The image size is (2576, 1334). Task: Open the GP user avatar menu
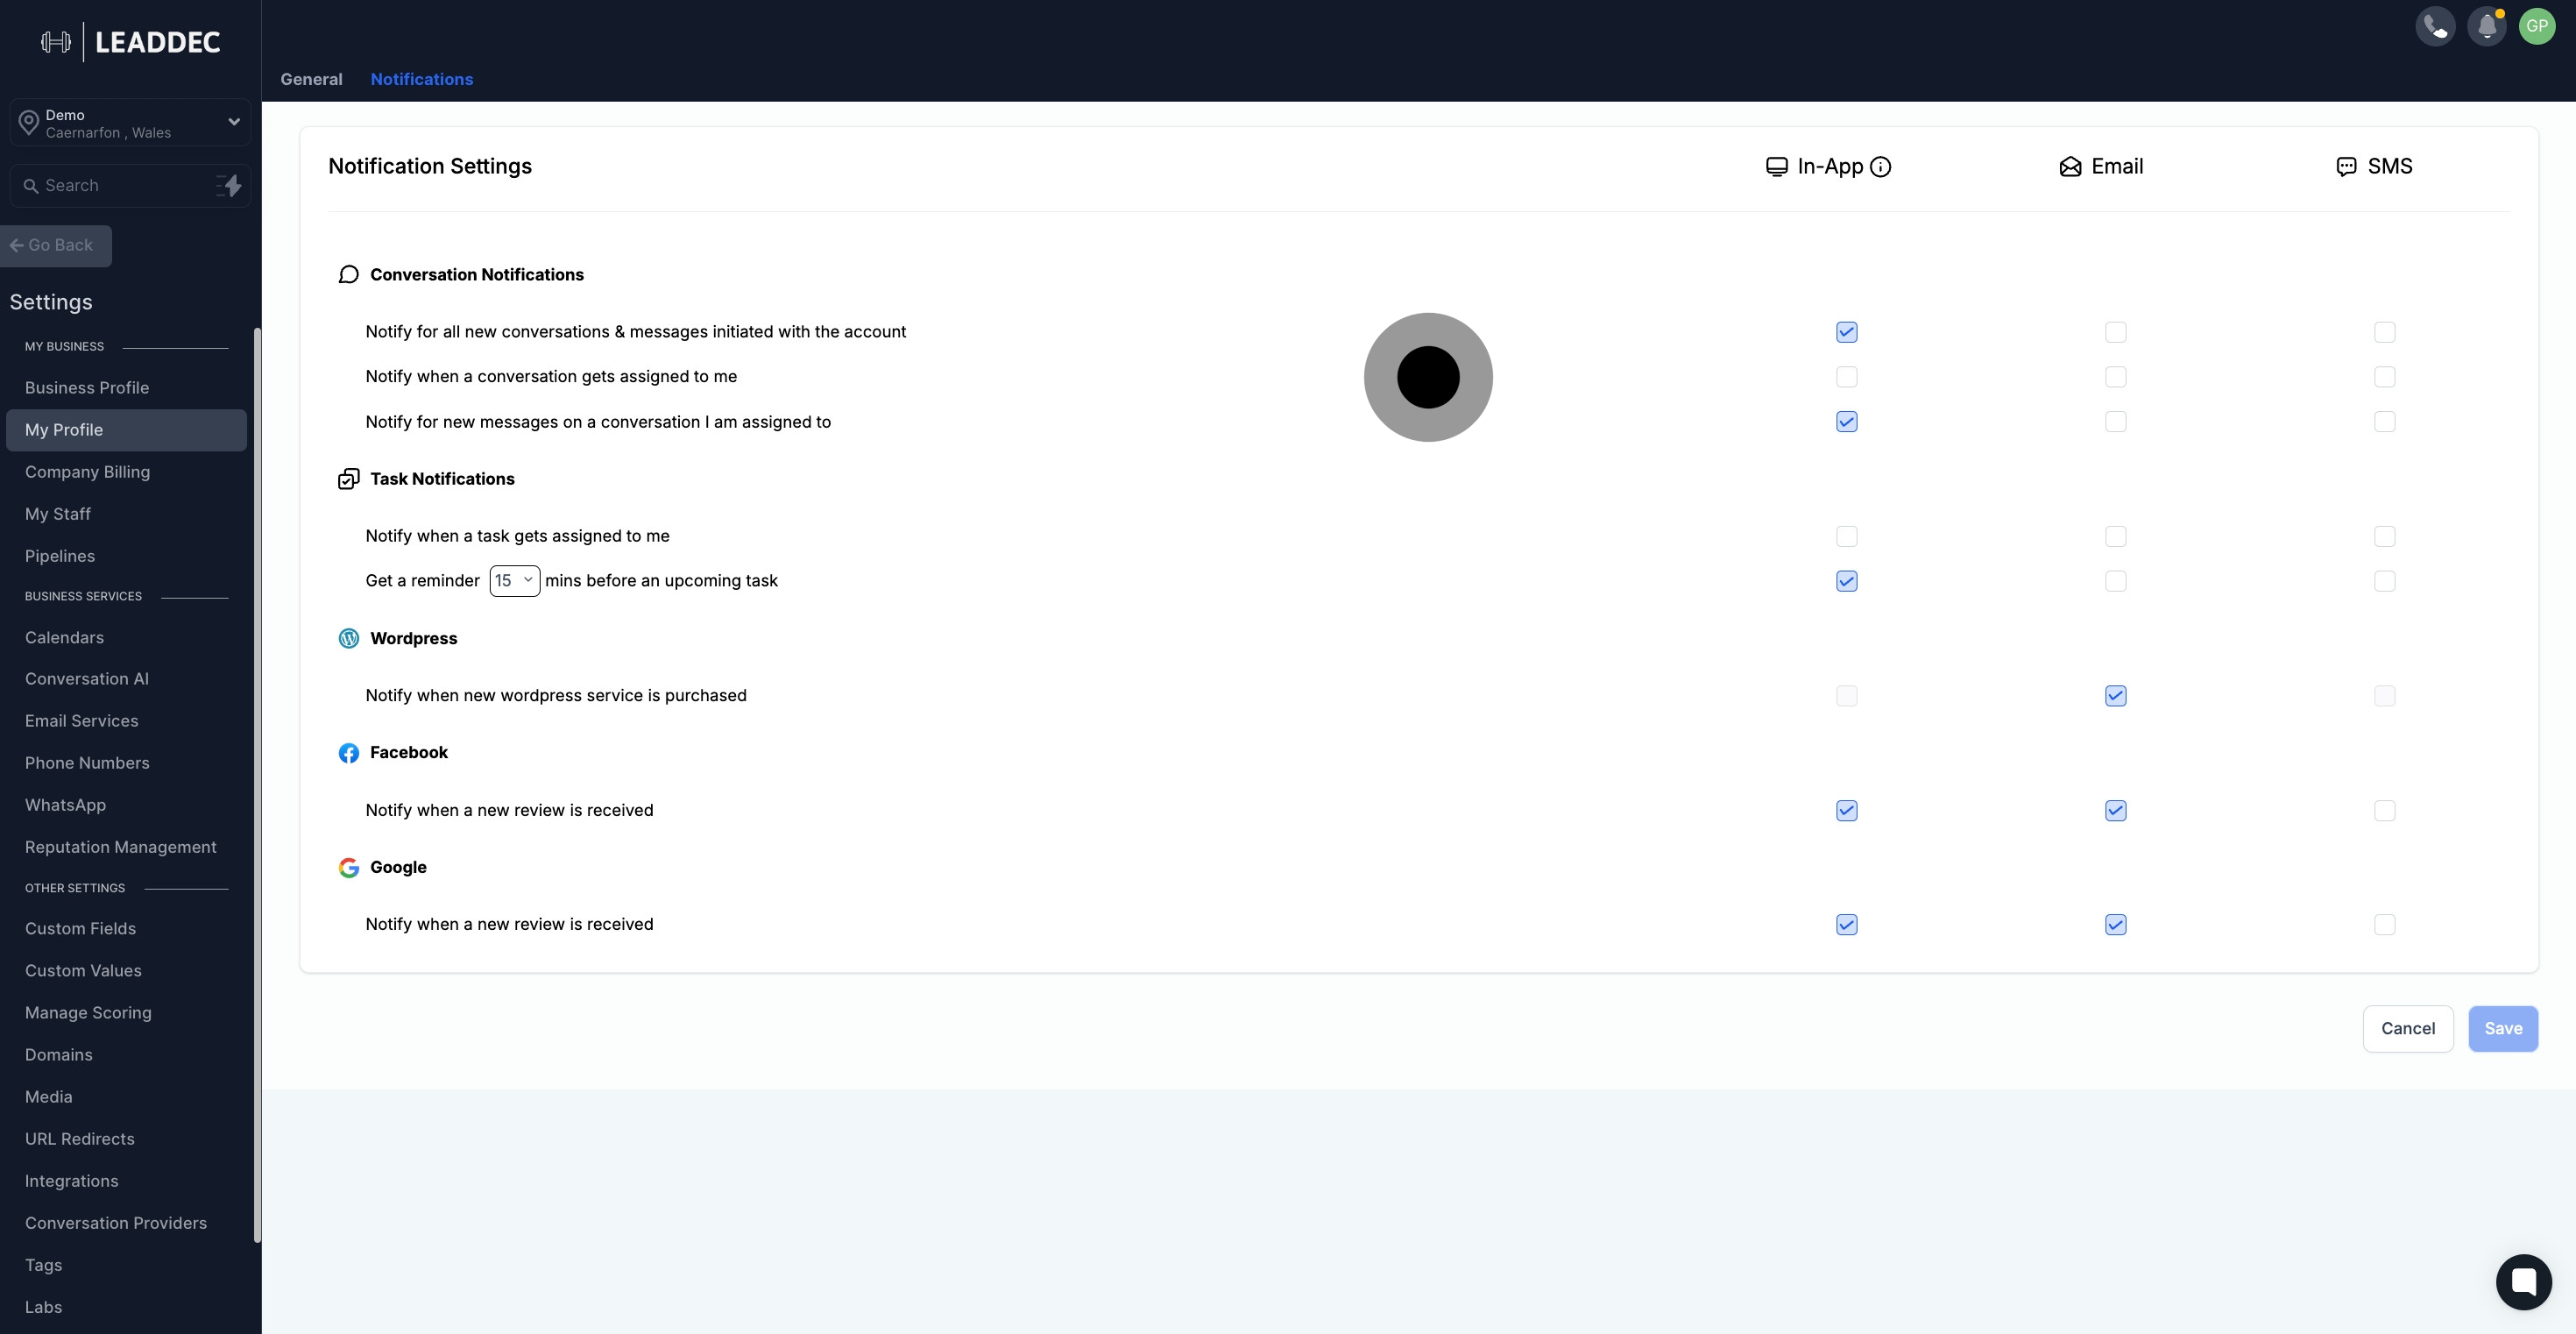pyautogui.click(x=2537, y=26)
